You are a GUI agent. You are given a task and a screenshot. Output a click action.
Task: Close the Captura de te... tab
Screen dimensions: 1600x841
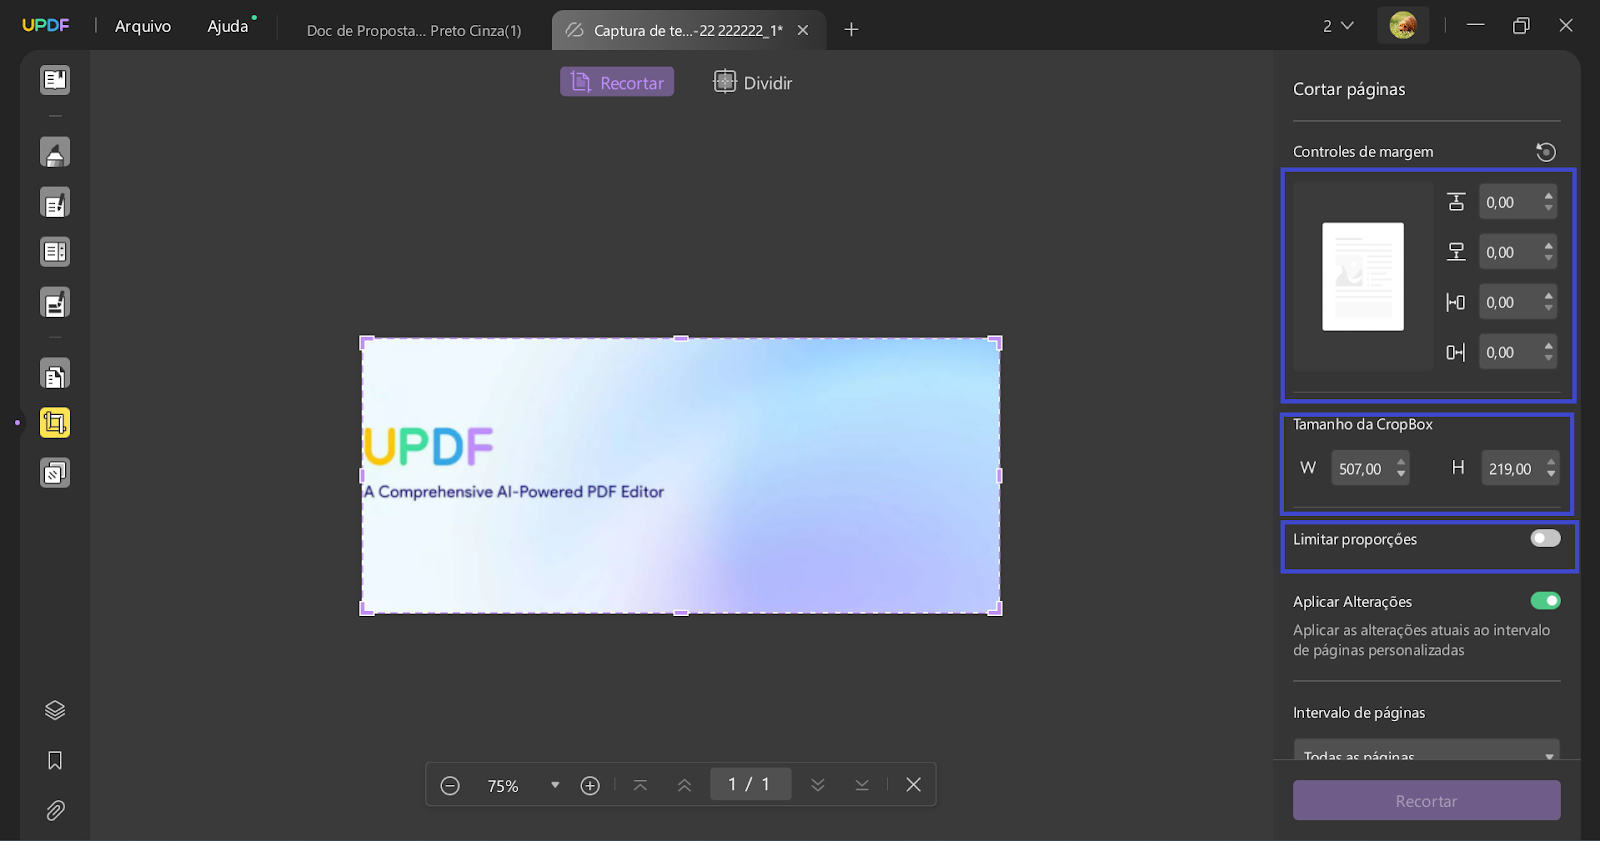(803, 30)
